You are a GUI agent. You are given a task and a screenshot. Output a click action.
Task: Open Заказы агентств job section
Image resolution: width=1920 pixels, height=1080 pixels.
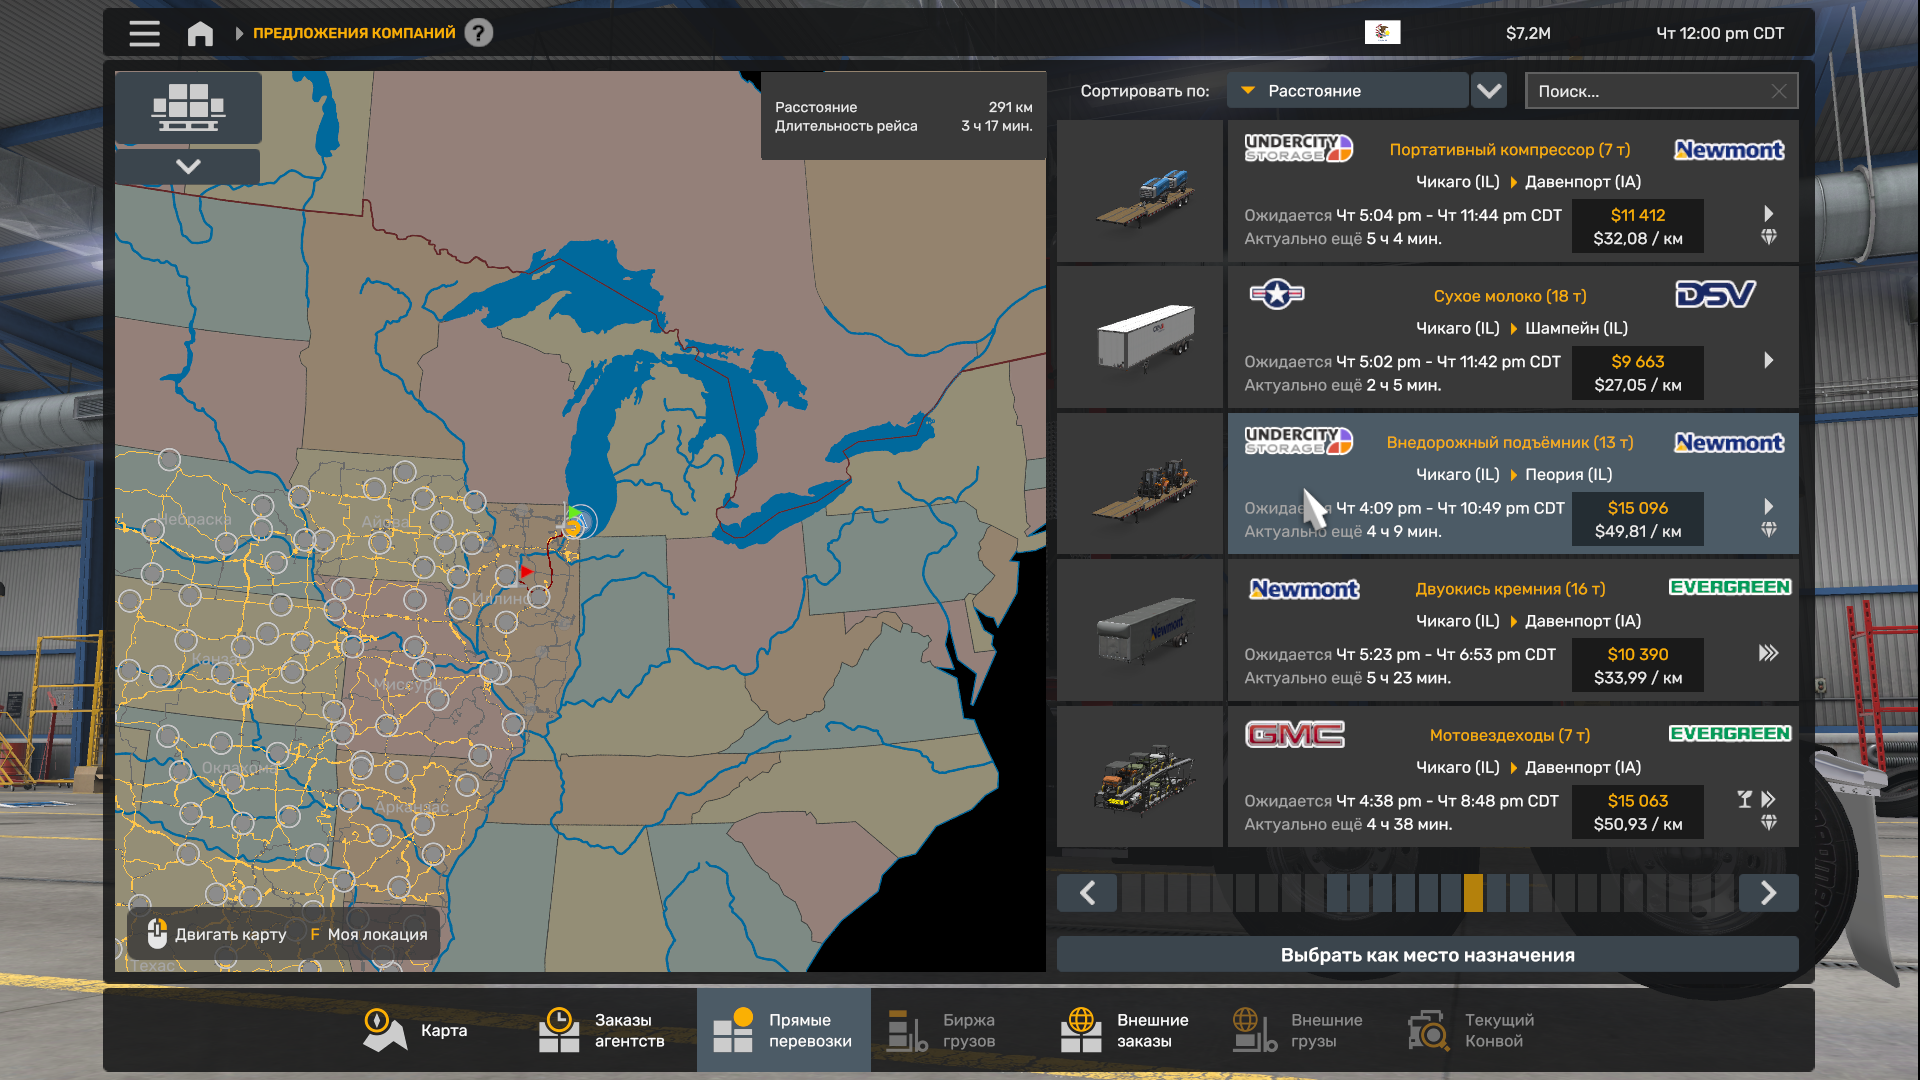click(x=602, y=1031)
